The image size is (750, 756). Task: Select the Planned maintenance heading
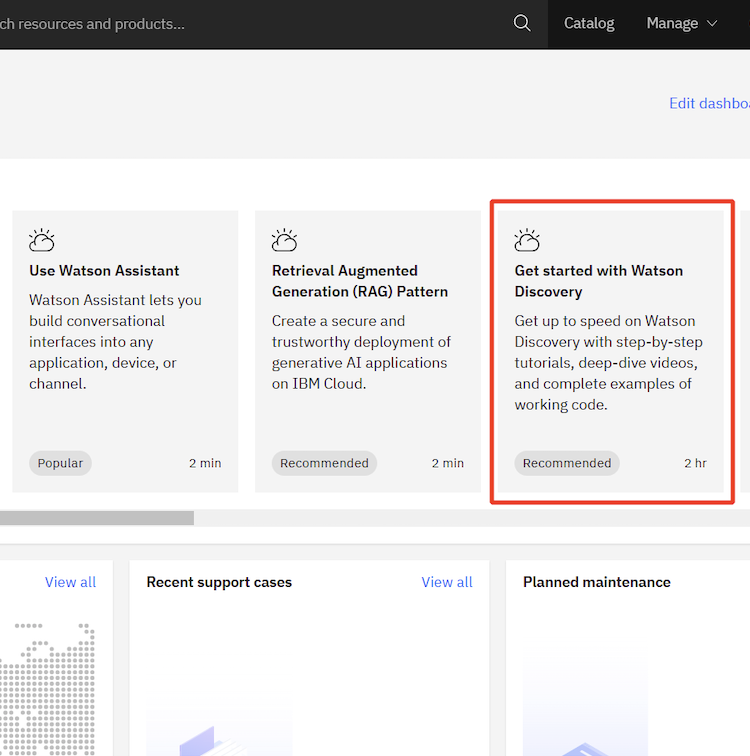coord(597,582)
